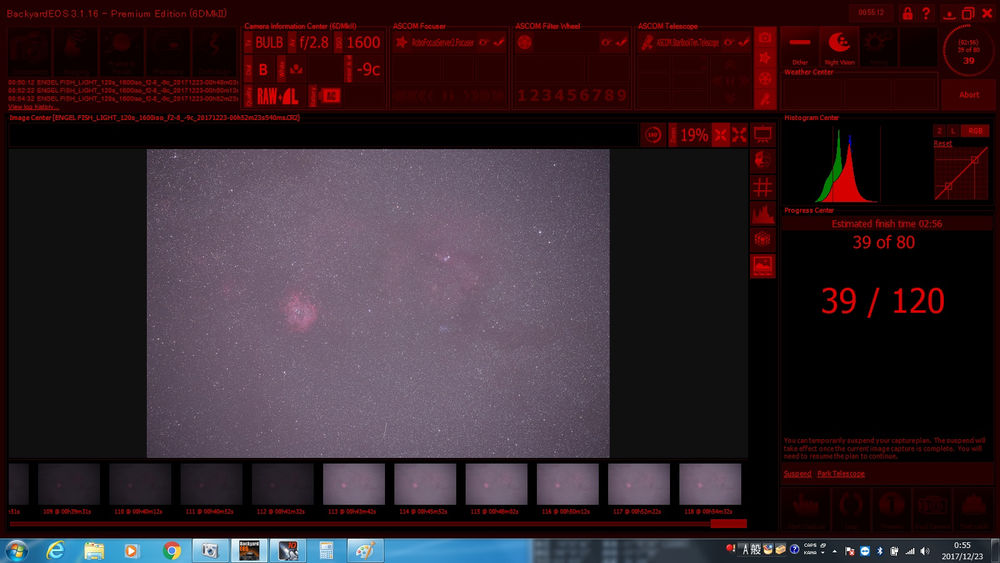
Task: Show hidden tray icons arrow
Action: pos(835,551)
